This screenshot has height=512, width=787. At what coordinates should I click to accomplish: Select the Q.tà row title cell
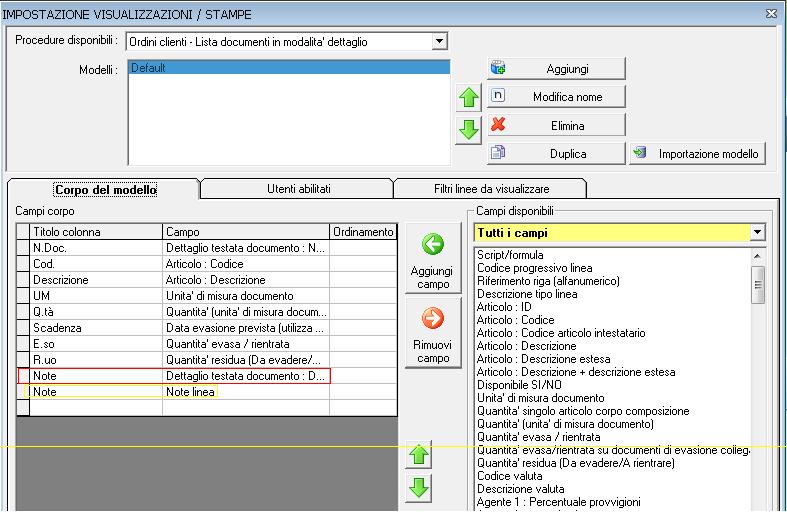pos(96,312)
